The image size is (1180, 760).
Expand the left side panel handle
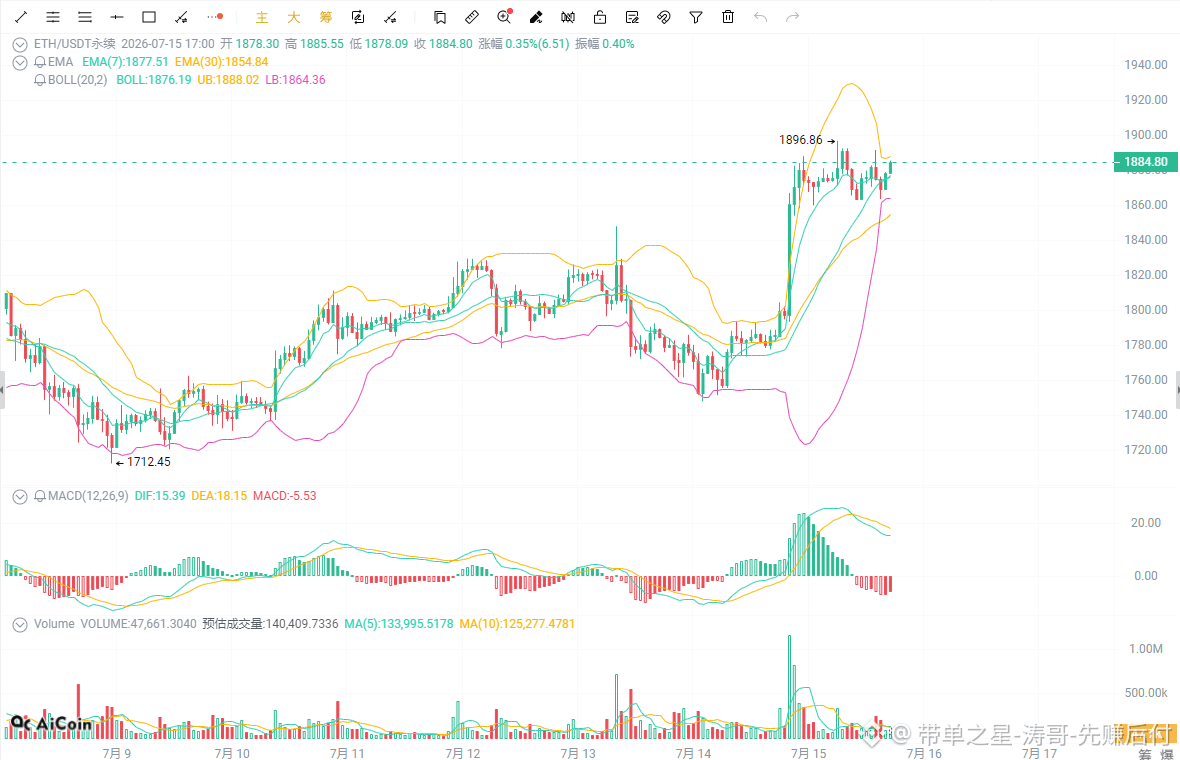pos(2,390)
